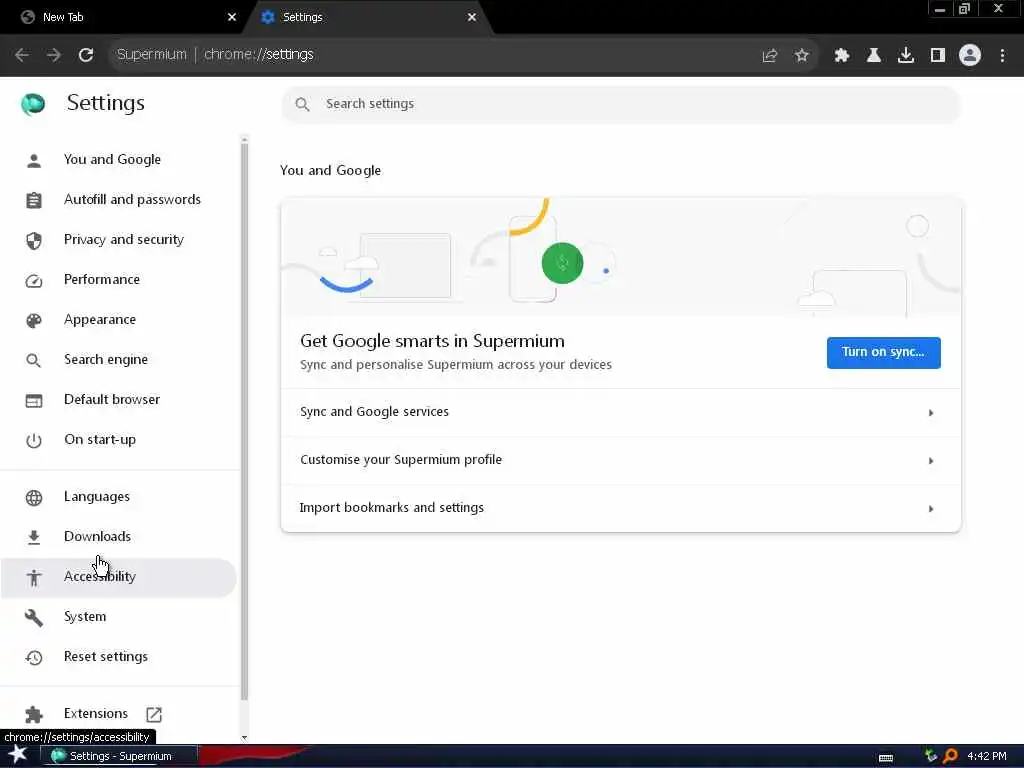The width and height of the screenshot is (1024, 768).
Task: Open the three-dot browser menu
Action: pyautogui.click(x=1002, y=56)
